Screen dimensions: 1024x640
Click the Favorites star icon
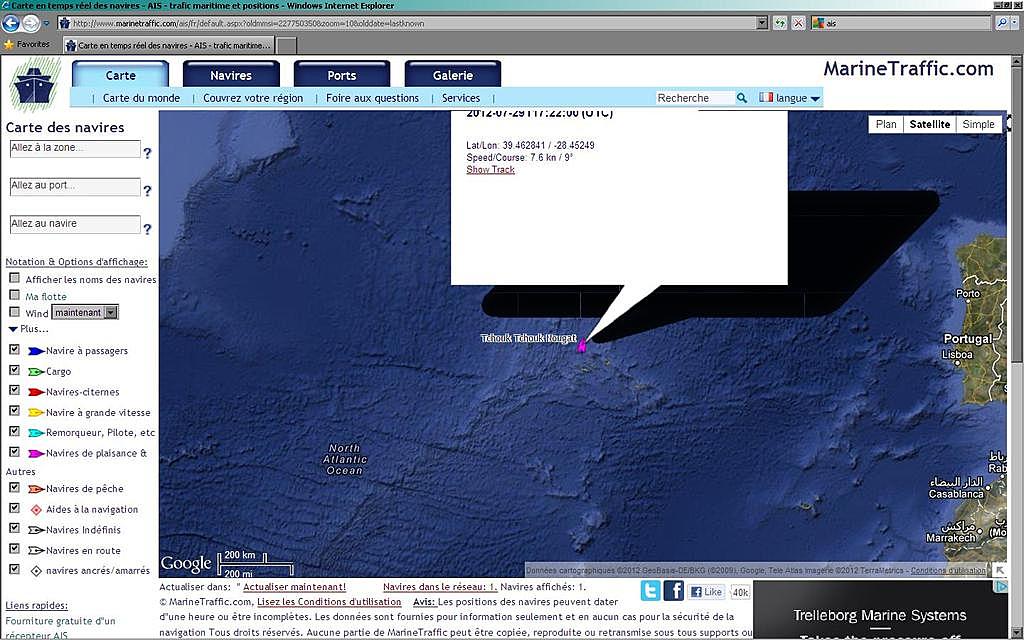(x=8, y=44)
